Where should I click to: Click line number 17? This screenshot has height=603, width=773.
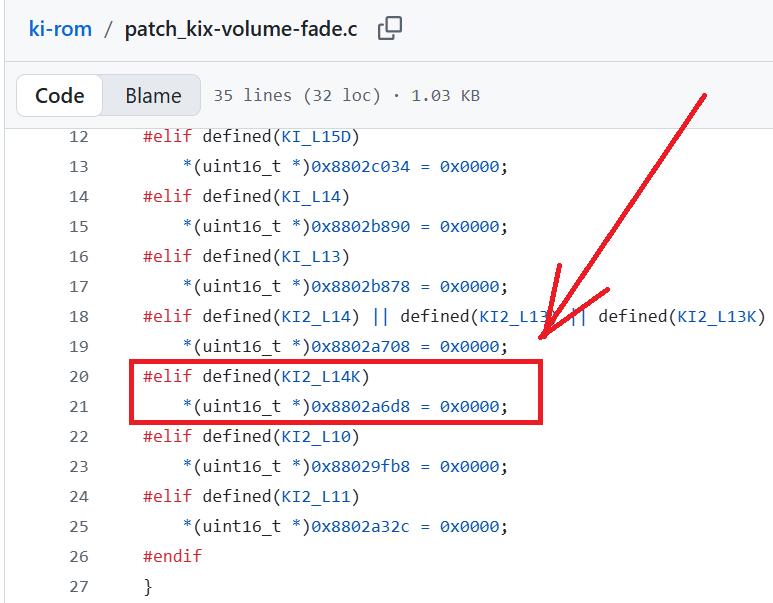pos(78,287)
